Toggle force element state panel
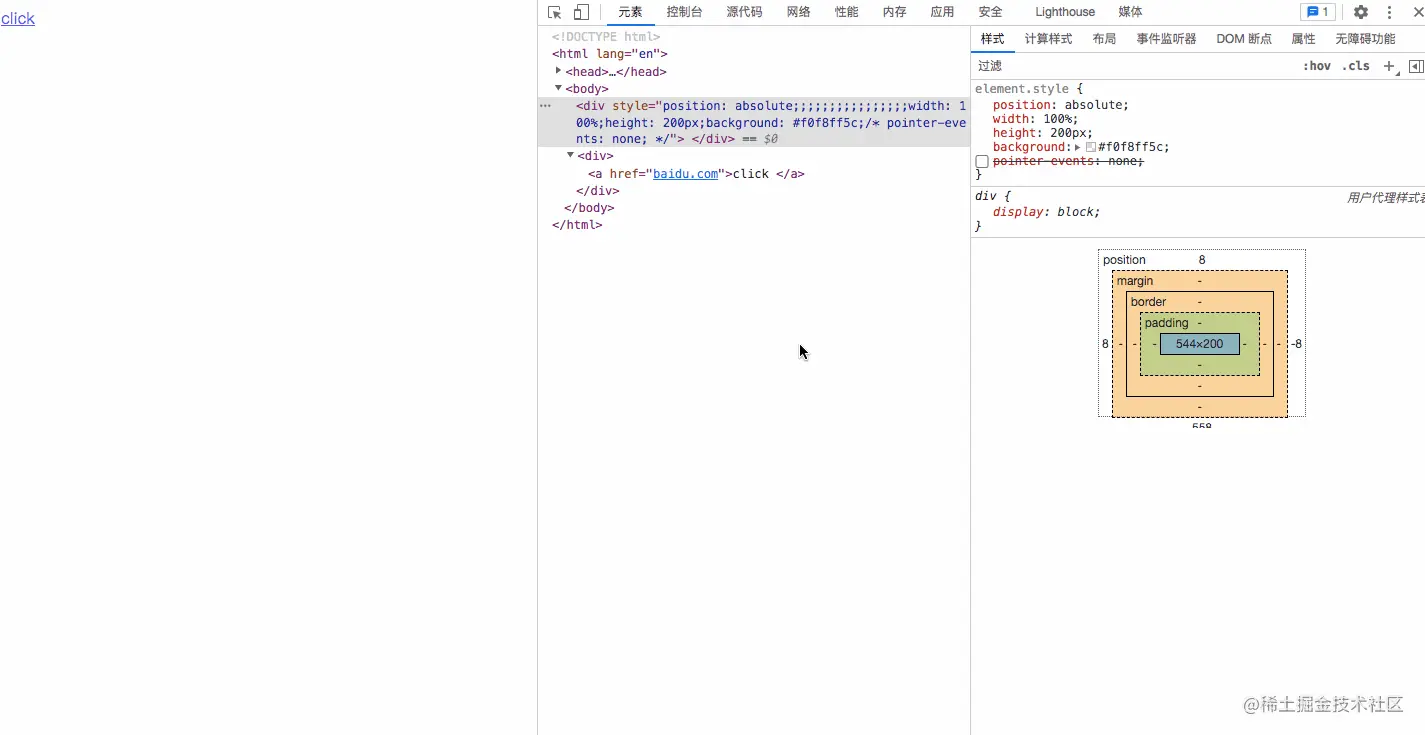Image resolution: width=1425 pixels, height=735 pixels. pyautogui.click(x=1317, y=66)
